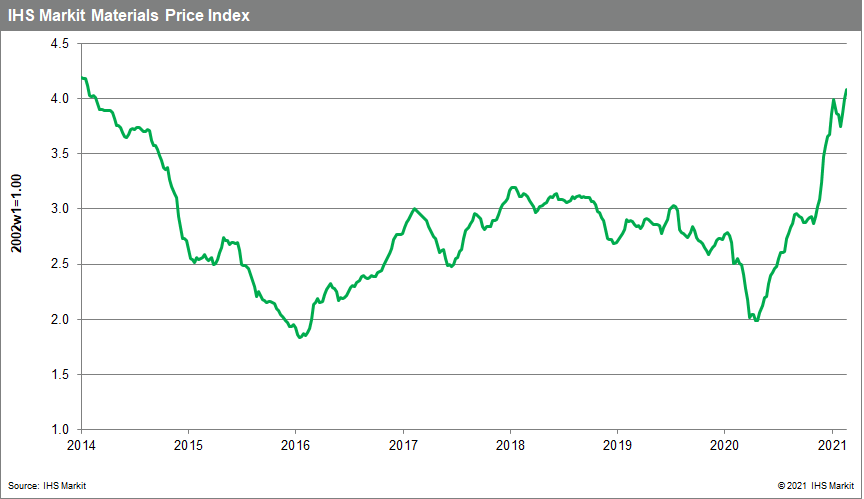This screenshot has height=499, width=864.
Task: Click the 1.5 y-axis tick label
Action: click(58, 374)
